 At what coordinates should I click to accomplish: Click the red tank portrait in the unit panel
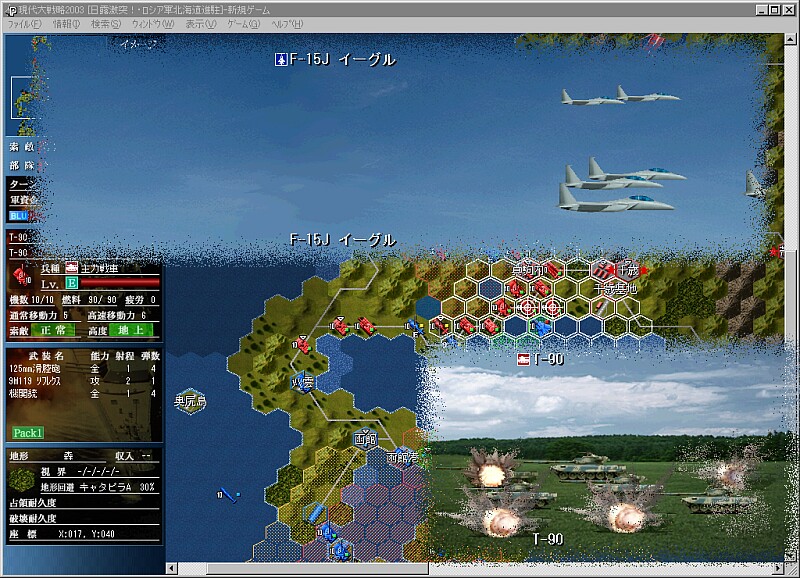(22, 276)
